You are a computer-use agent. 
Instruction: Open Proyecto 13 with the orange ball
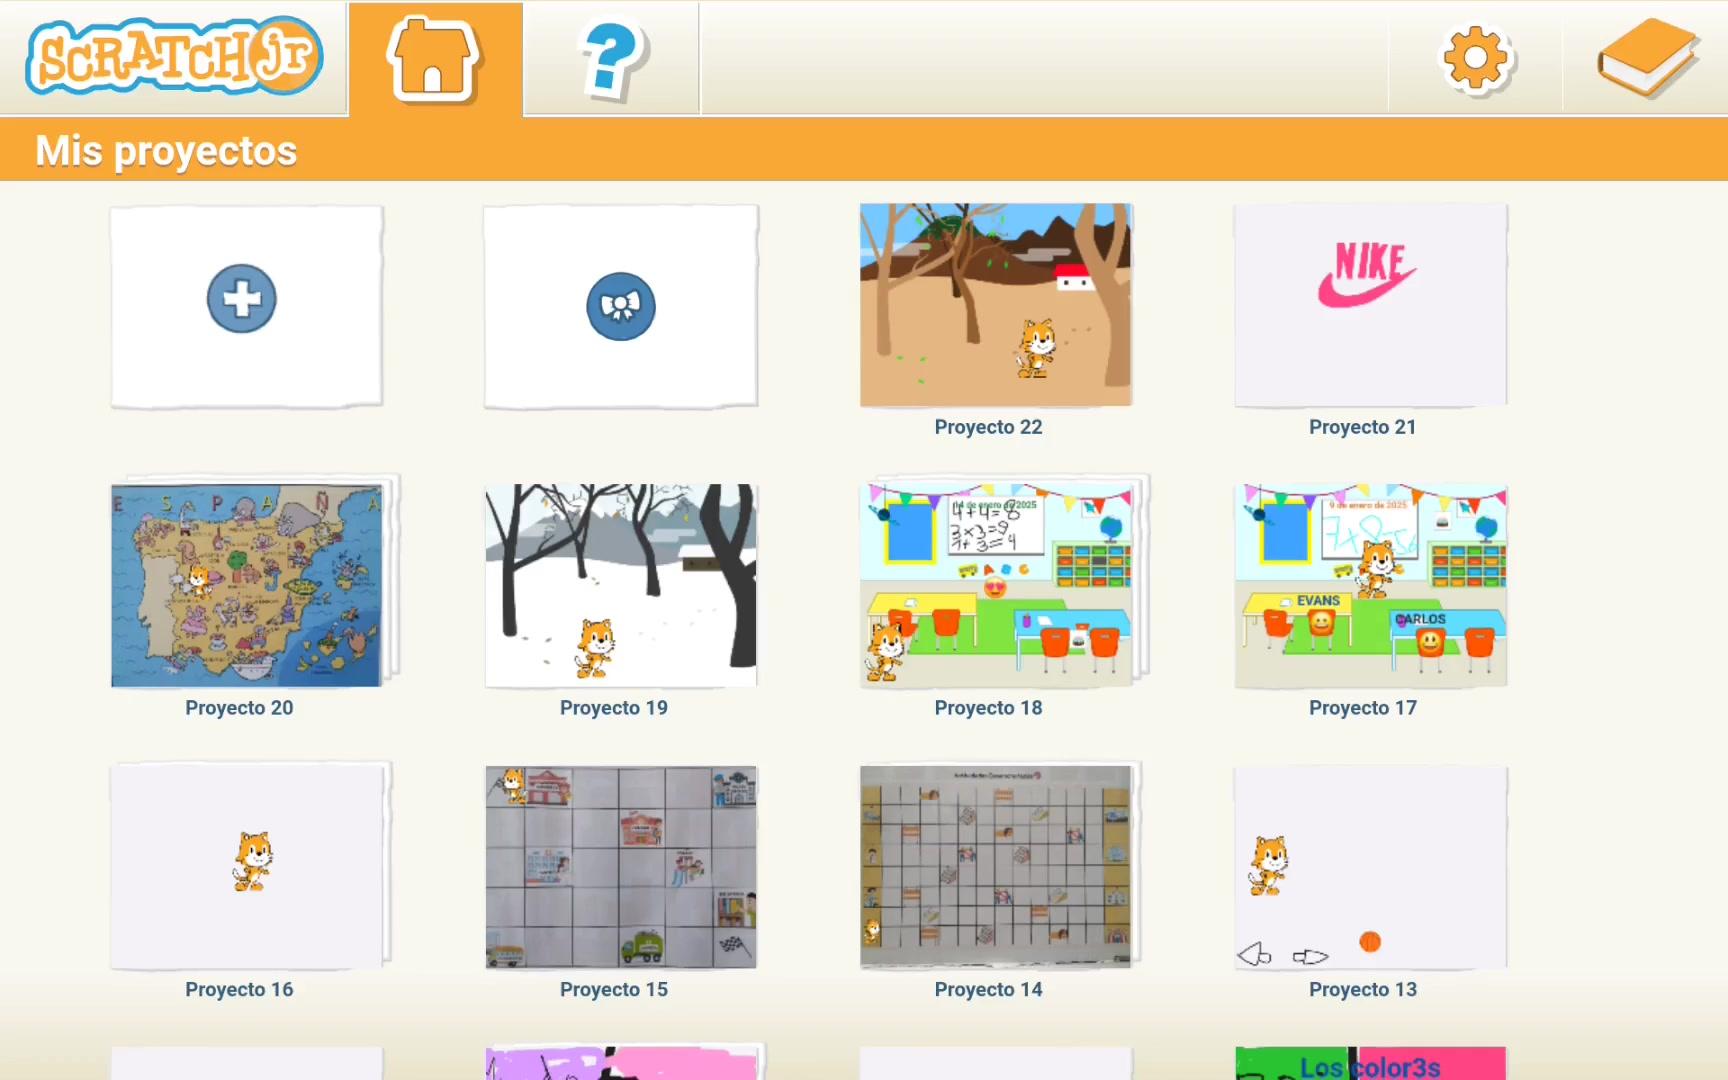click(x=1370, y=867)
